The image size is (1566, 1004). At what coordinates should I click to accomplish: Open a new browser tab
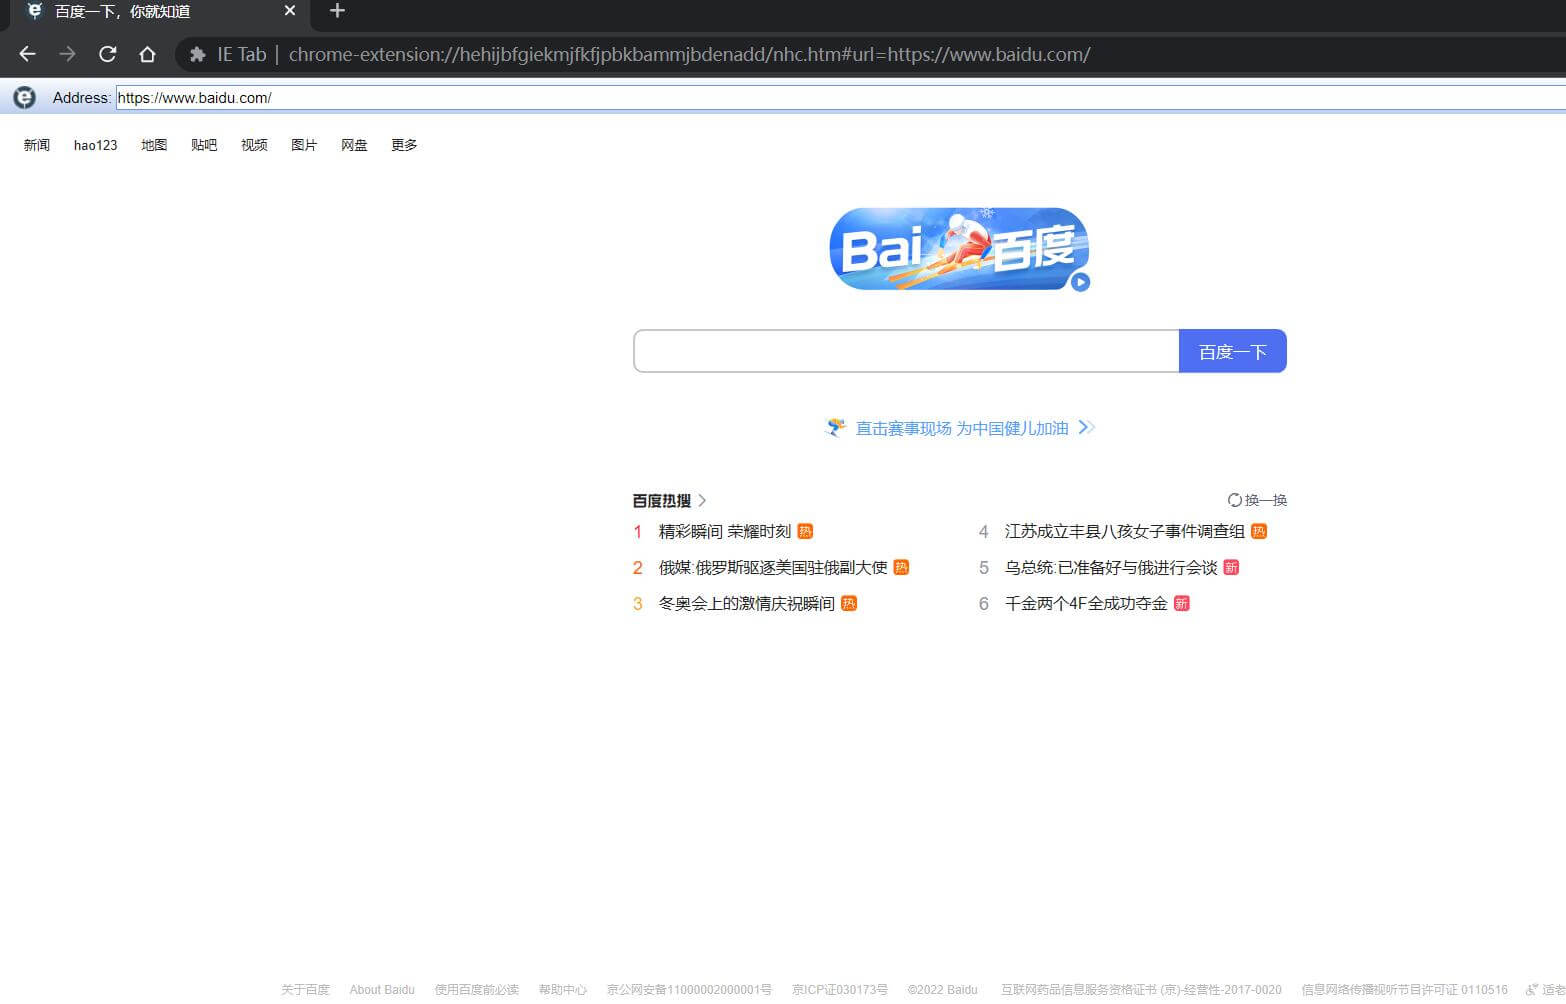(336, 12)
